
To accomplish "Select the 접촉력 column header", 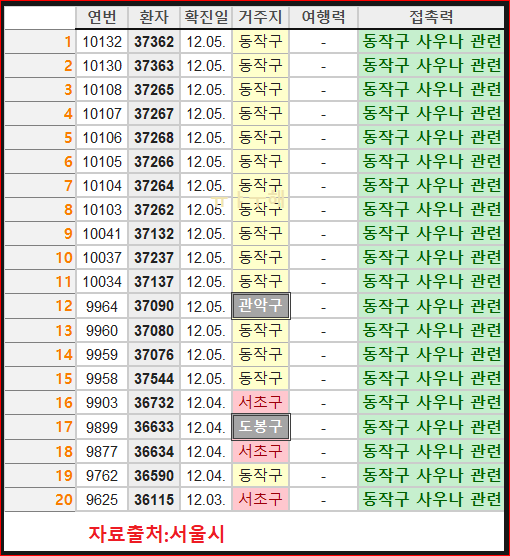I will tap(431, 17).
